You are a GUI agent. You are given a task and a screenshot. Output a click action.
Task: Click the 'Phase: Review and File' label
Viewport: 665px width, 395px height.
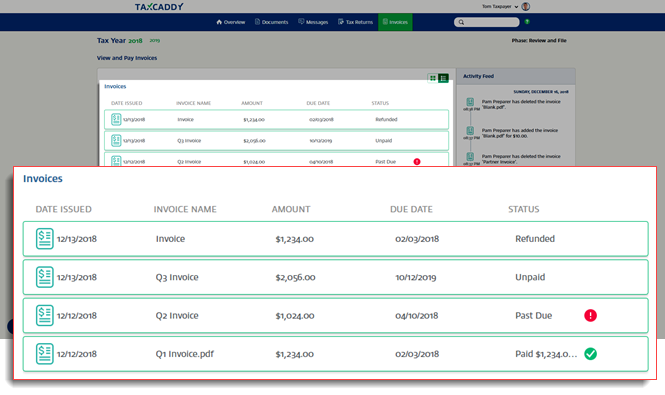(x=539, y=41)
